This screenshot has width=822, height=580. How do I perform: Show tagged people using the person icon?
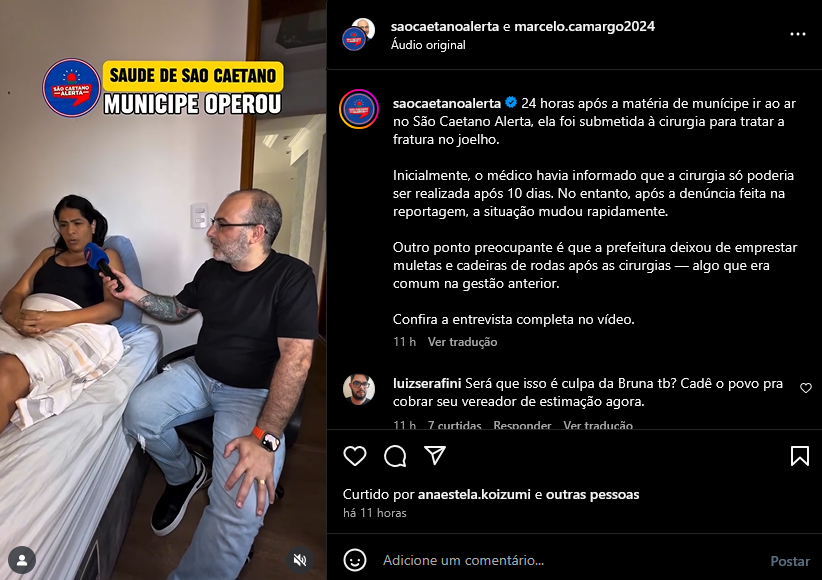point(22,560)
